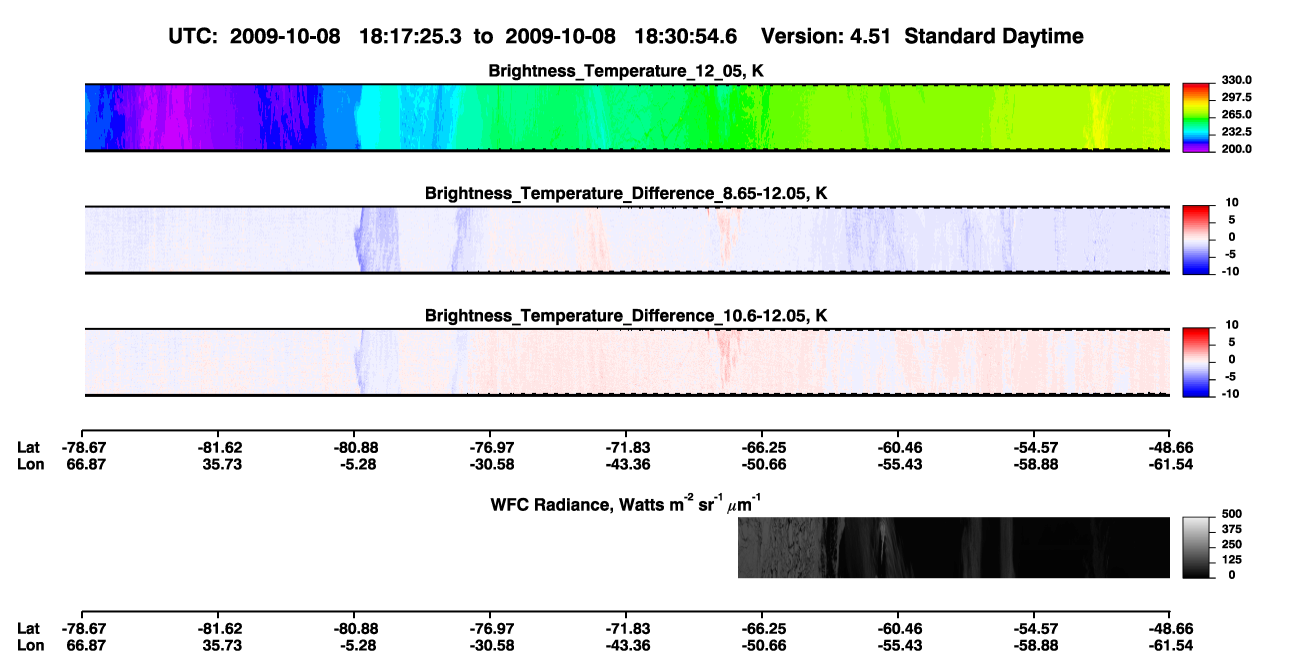The width and height of the screenshot is (1300, 667).
Task: Click latitude '-80.88' on axis below 10.6-12.05 panel
Action: click(x=356, y=447)
